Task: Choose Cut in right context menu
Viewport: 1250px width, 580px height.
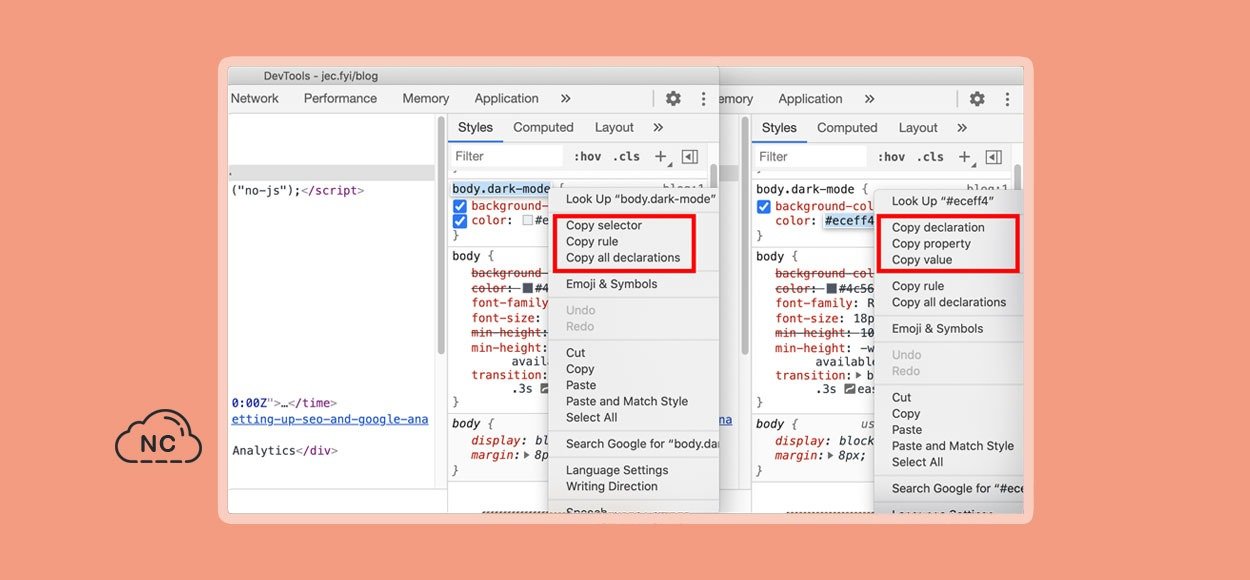Action: coord(901,397)
